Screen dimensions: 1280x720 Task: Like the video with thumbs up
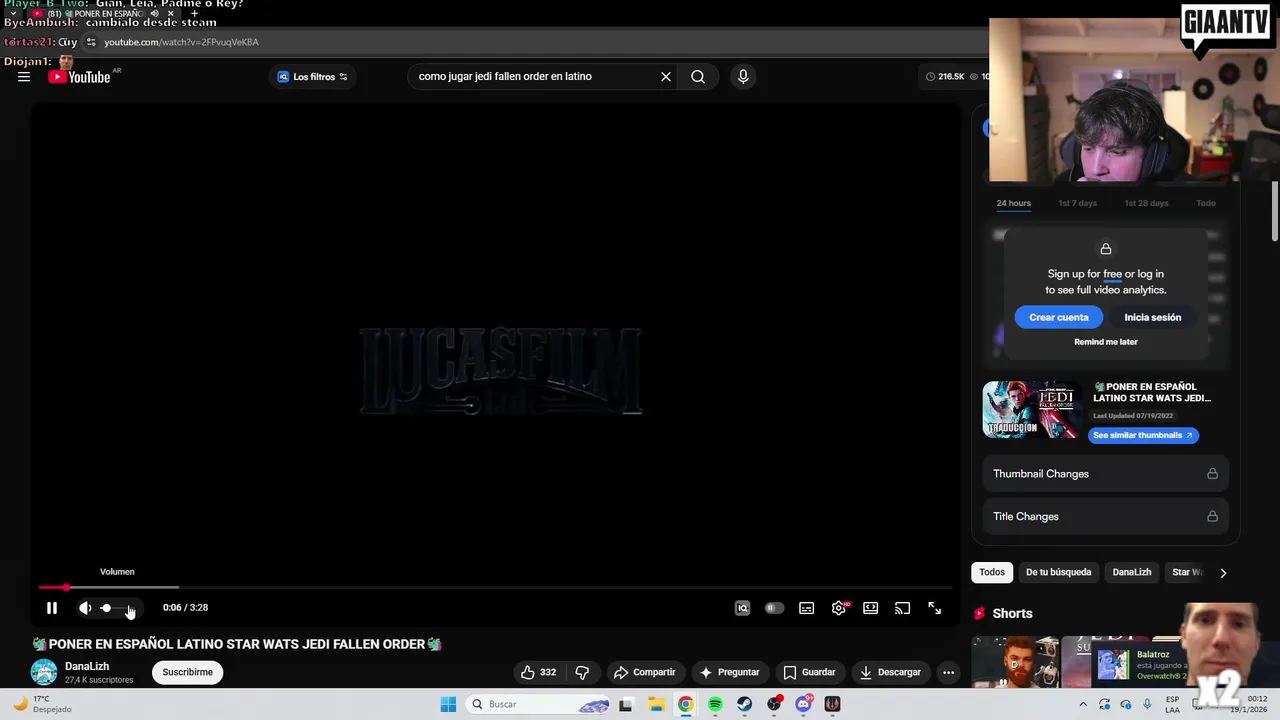pyautogui.click(x=538, y=672)
